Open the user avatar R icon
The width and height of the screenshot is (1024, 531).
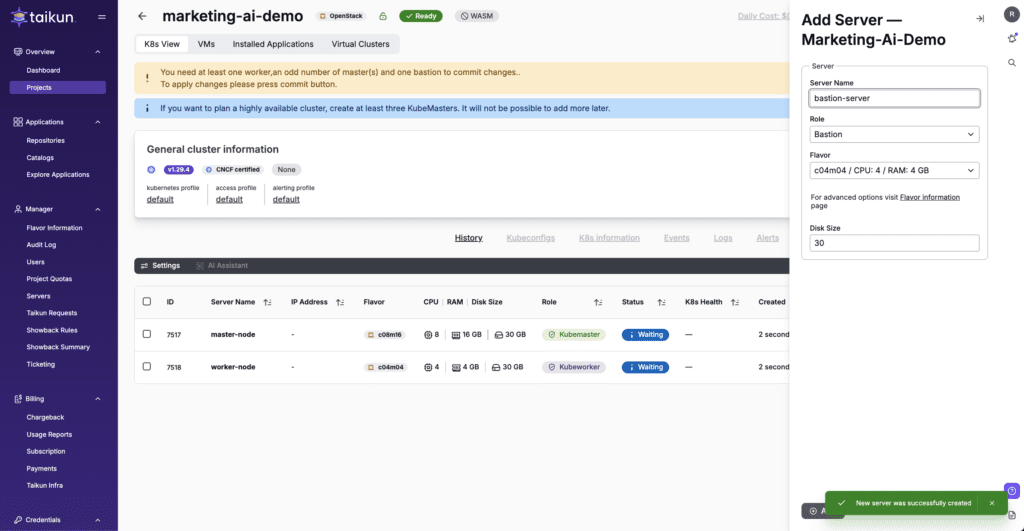pyautogui.click(x=1011, y=14)
